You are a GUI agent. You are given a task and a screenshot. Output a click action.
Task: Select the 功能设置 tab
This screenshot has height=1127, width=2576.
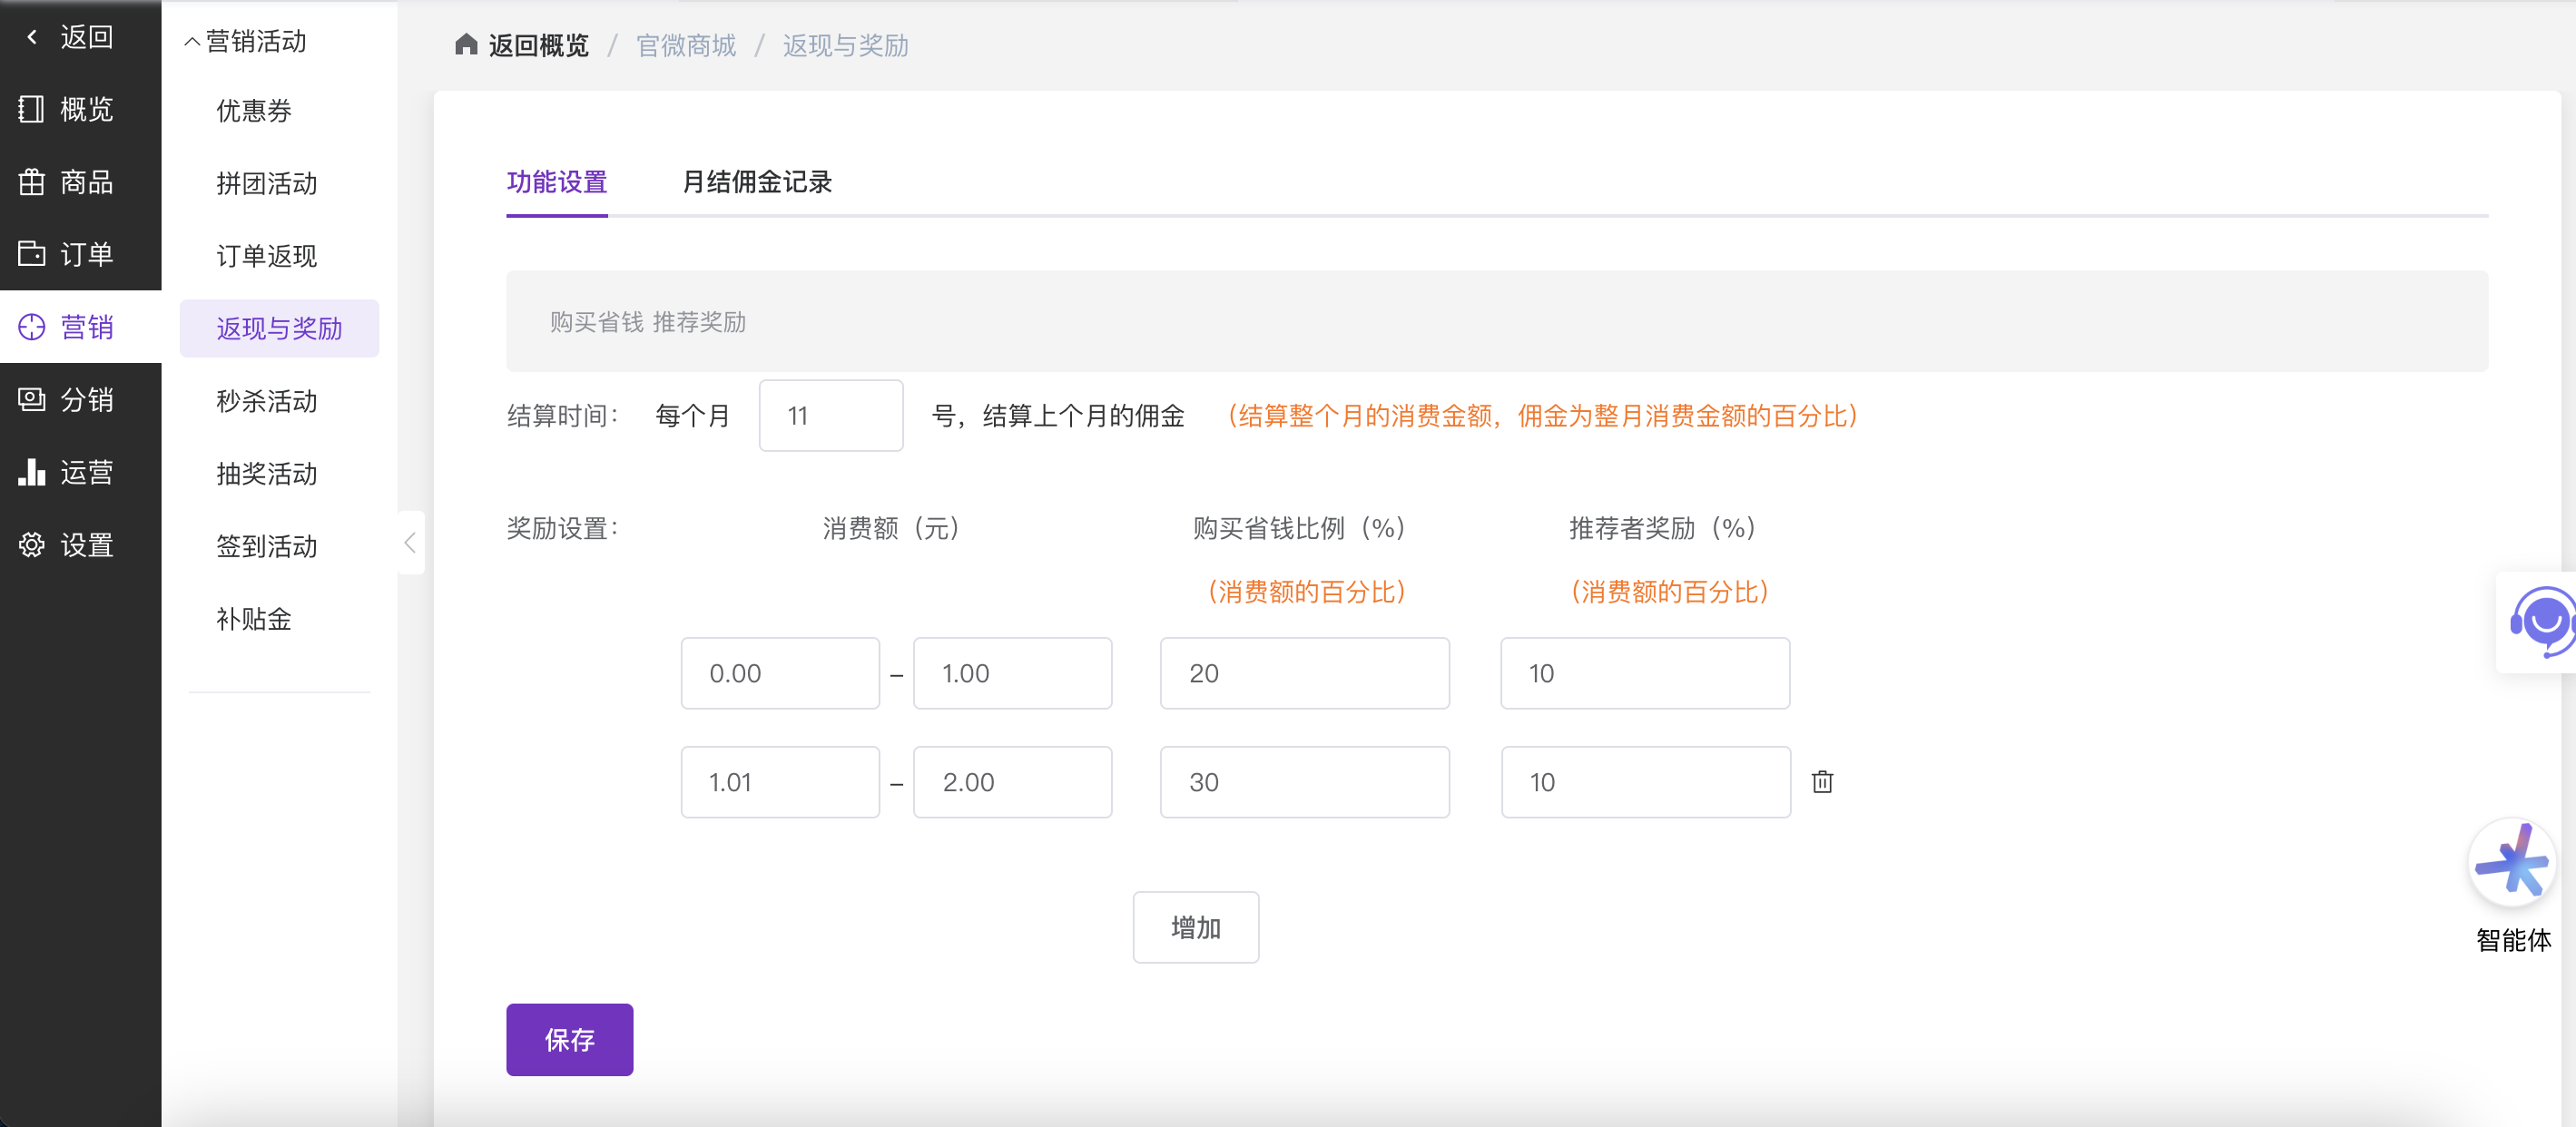(x=556, y=182)
